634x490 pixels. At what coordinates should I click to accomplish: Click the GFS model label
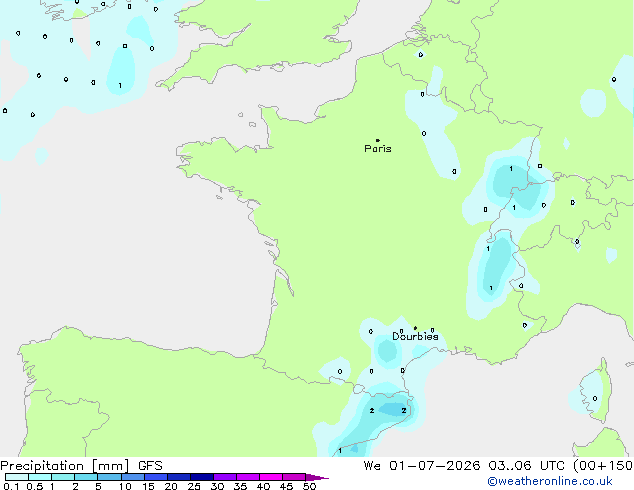coord(150,466)
